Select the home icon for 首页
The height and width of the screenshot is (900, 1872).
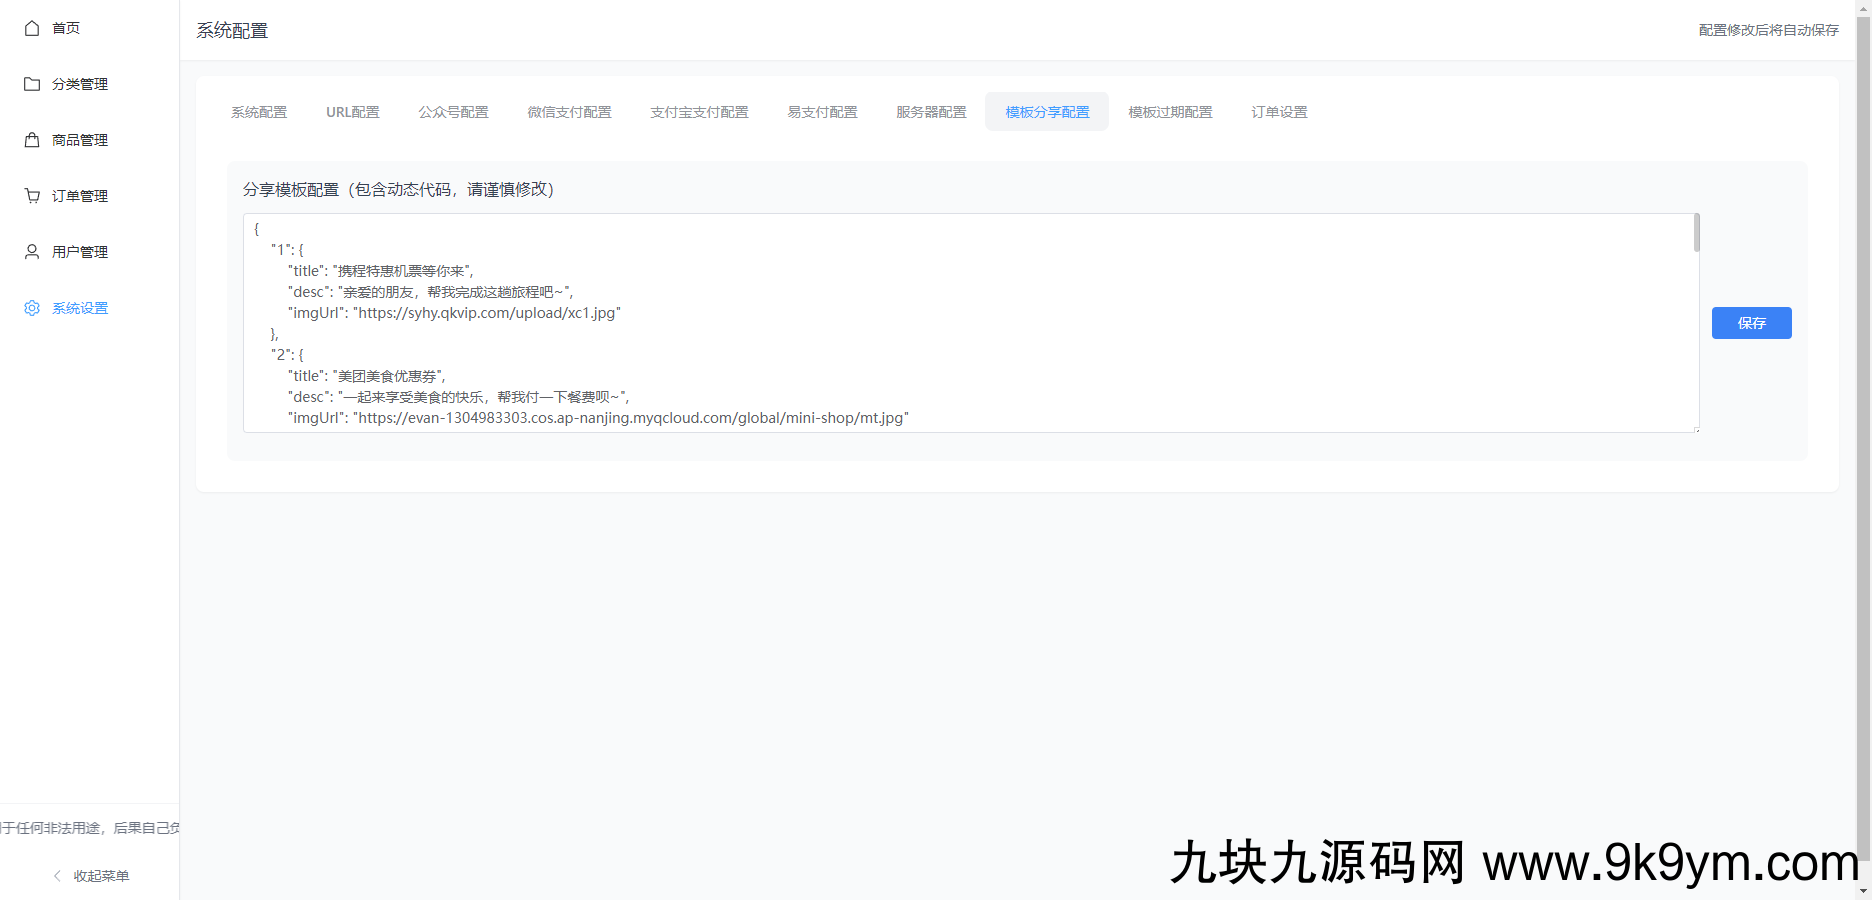[31, 28]
